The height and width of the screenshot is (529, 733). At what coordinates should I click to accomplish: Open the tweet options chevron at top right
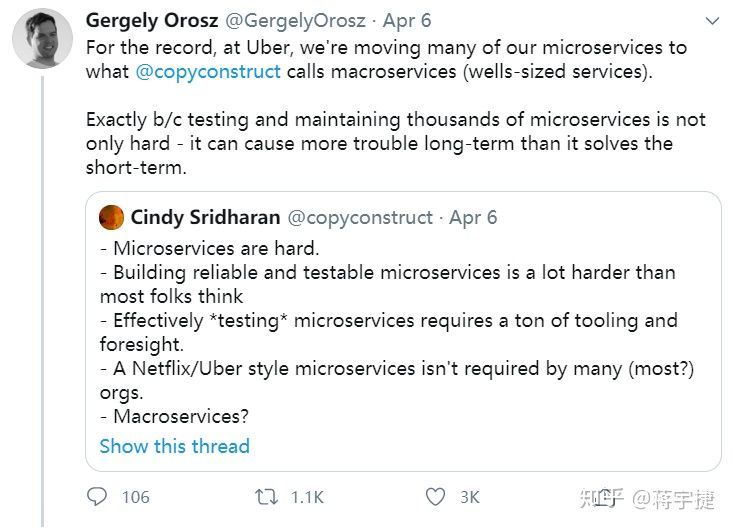[712, 21]
